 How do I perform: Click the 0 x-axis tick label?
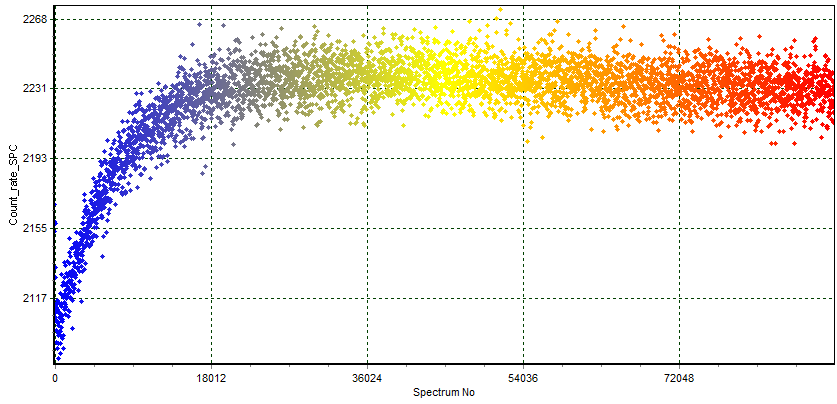(55, 379)
